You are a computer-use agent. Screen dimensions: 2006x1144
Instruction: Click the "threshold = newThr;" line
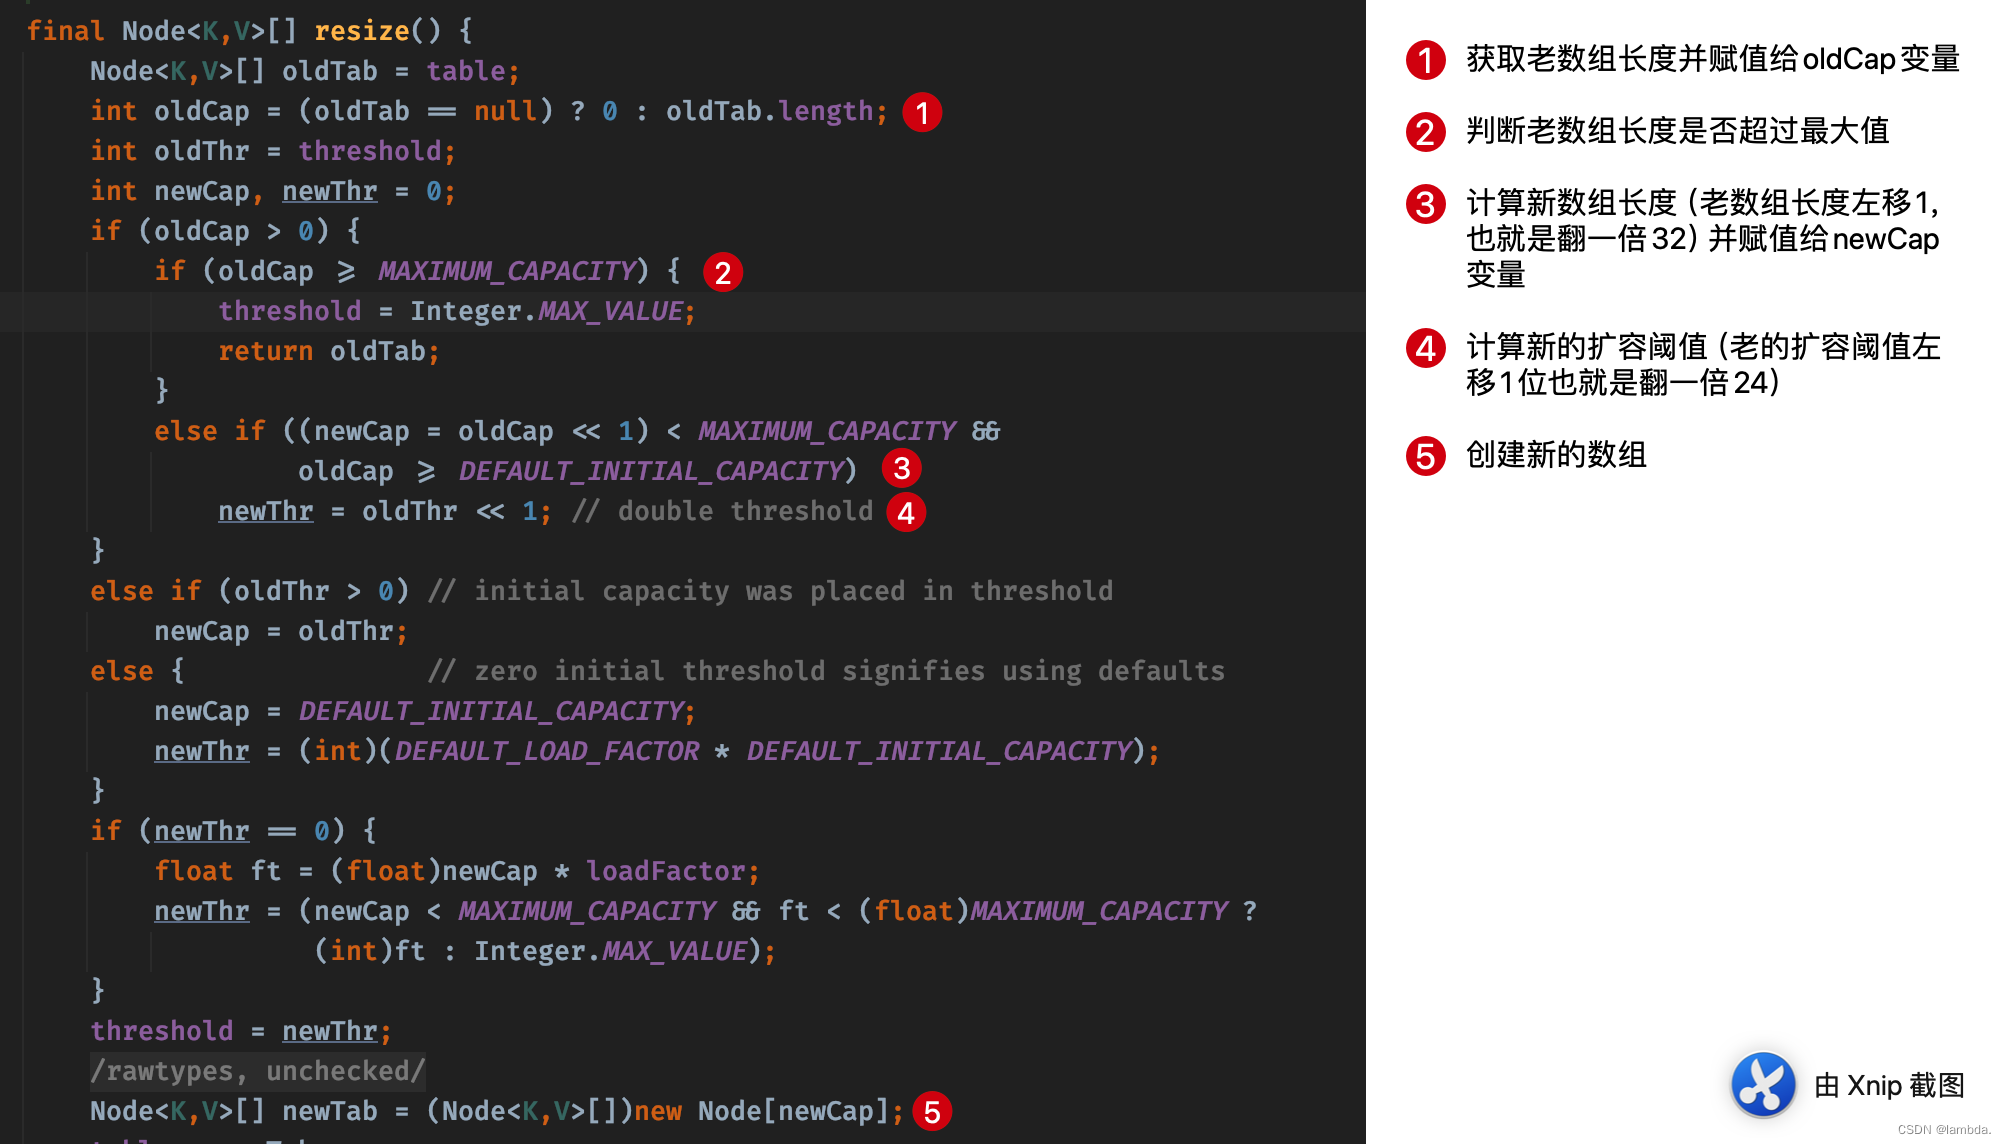[x=241, y=1031]
